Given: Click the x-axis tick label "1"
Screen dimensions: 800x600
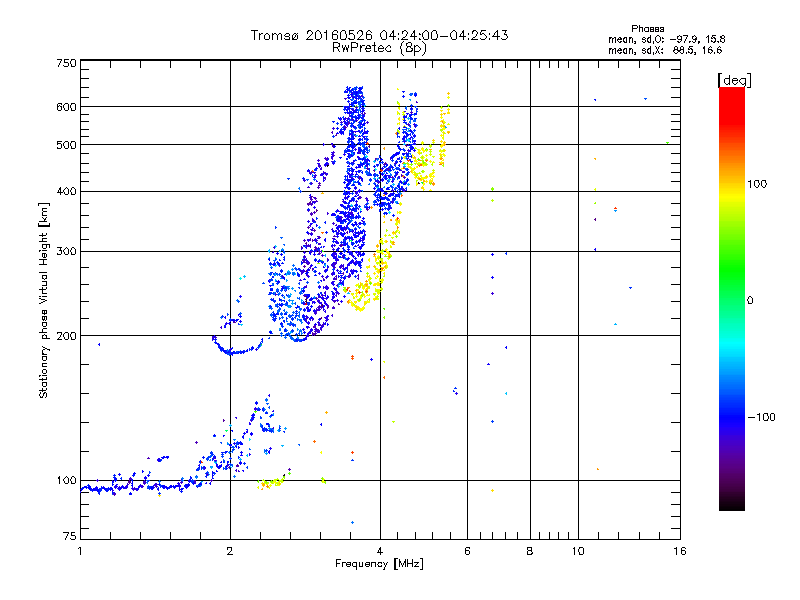Looking at the screenshot, I should (80, 551).
